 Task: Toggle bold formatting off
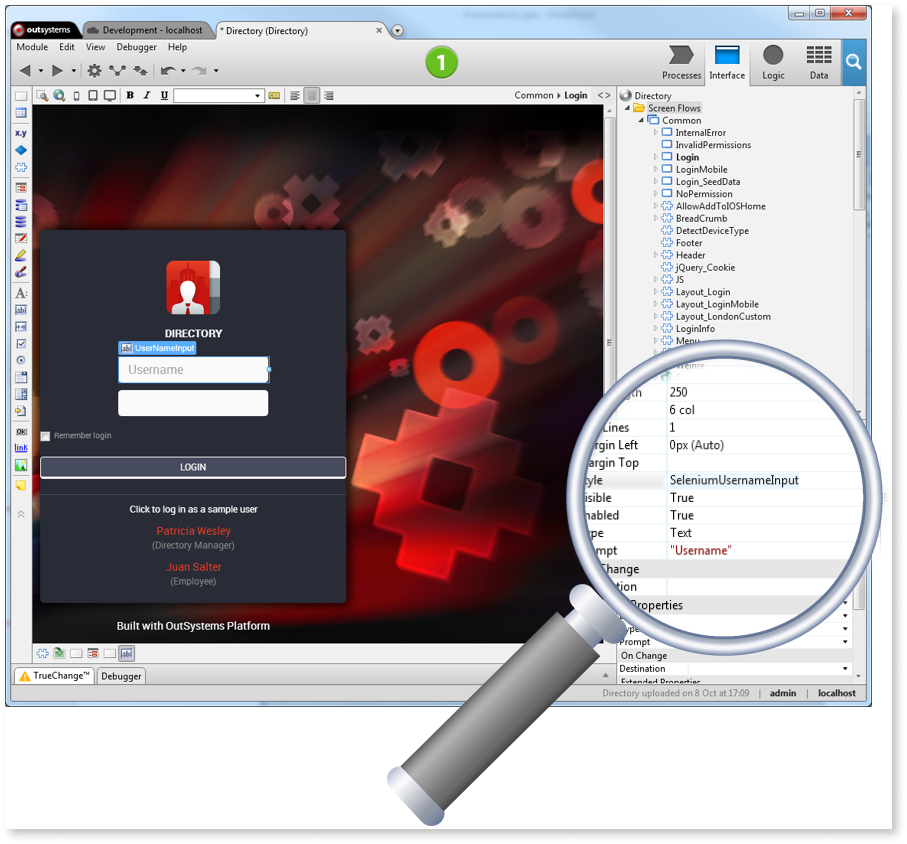(130, 95)
